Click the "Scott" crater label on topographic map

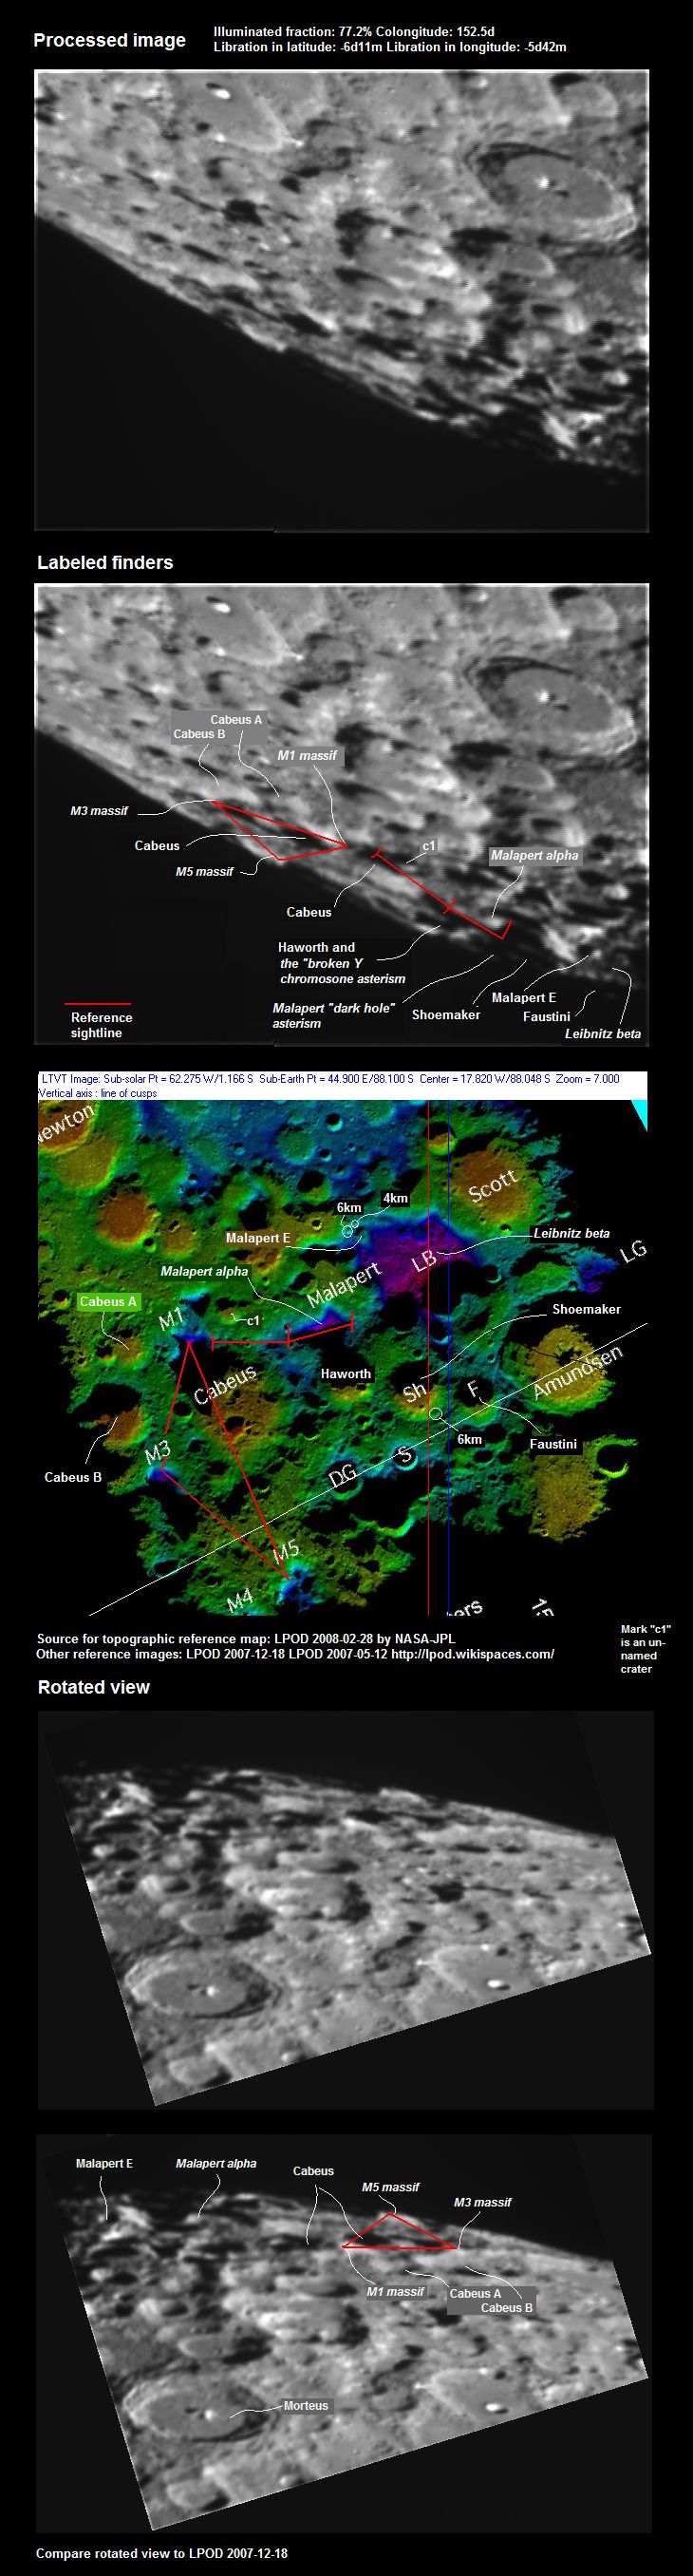(x=492, y=1186)
